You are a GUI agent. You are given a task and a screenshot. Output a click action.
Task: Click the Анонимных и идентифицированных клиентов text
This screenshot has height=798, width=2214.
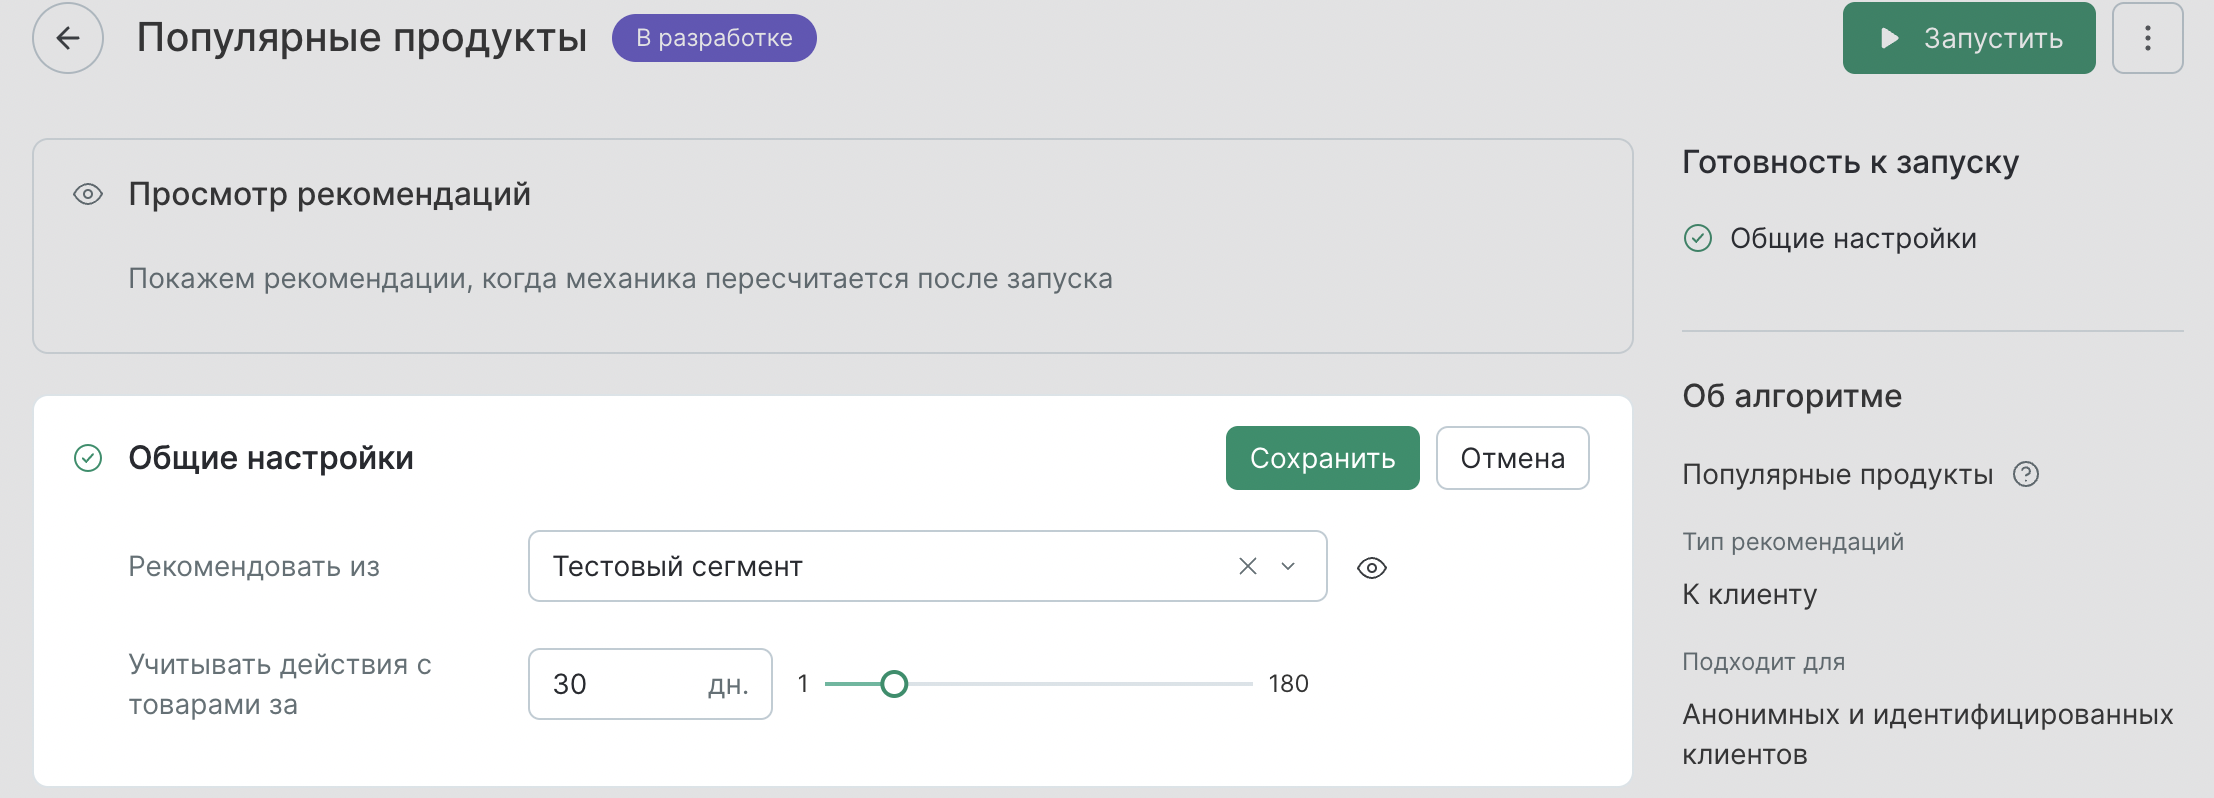click(1927, 734)
